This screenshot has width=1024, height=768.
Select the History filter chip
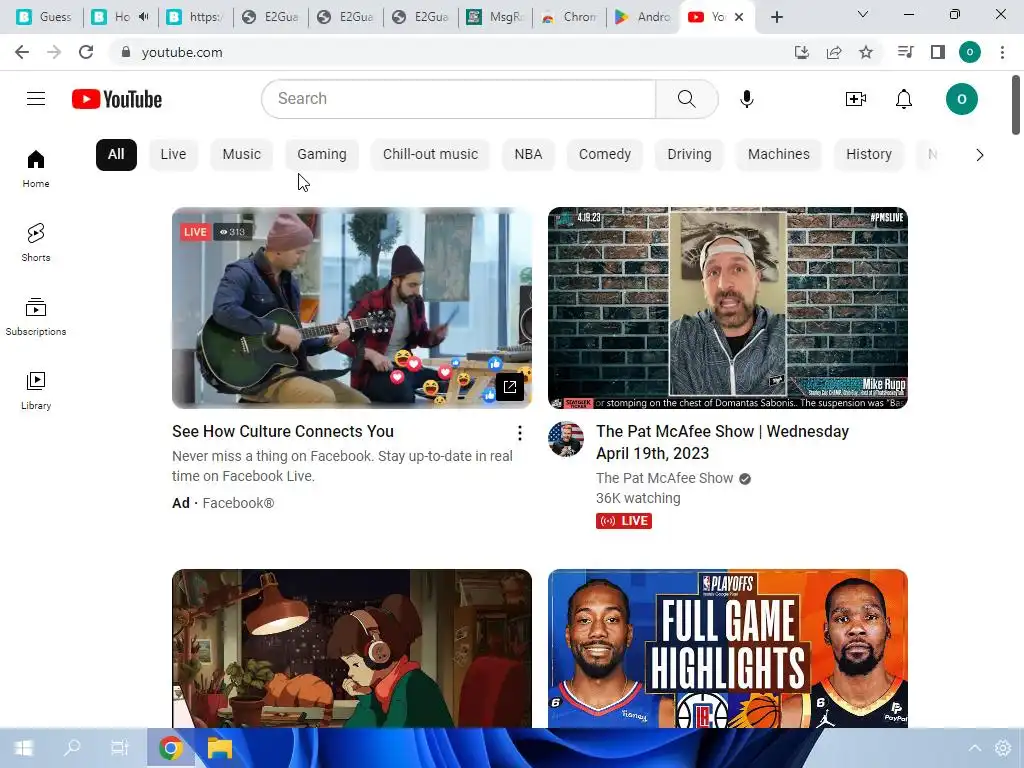(x=869, y=155)
